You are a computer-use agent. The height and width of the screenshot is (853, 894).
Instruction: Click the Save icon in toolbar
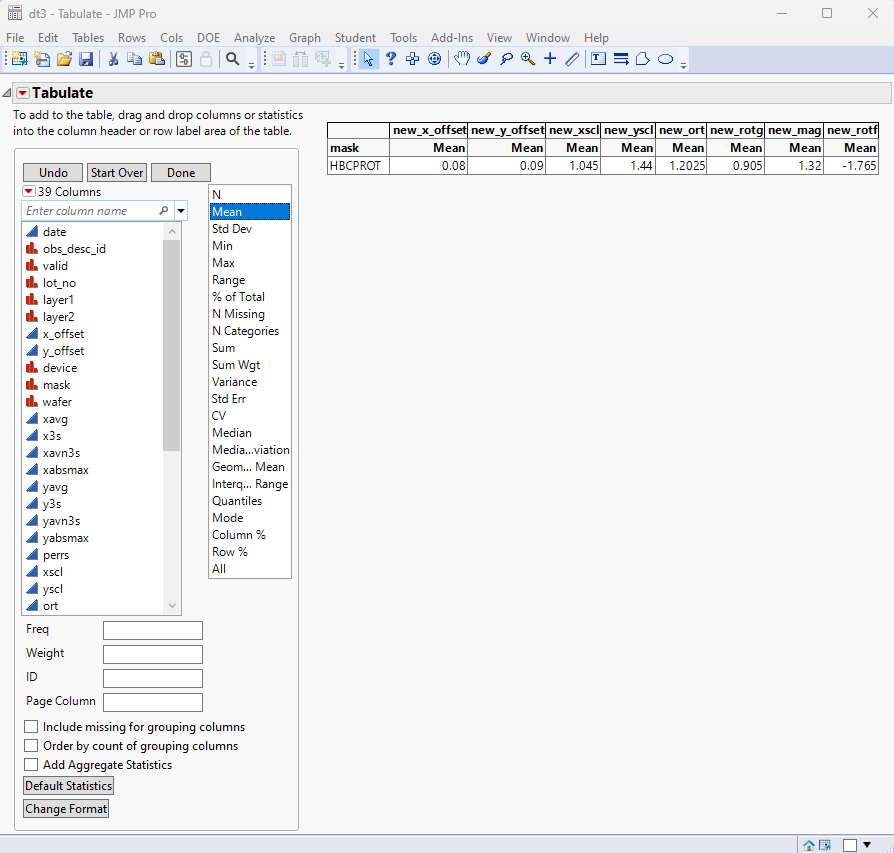[x=86, y=59]
